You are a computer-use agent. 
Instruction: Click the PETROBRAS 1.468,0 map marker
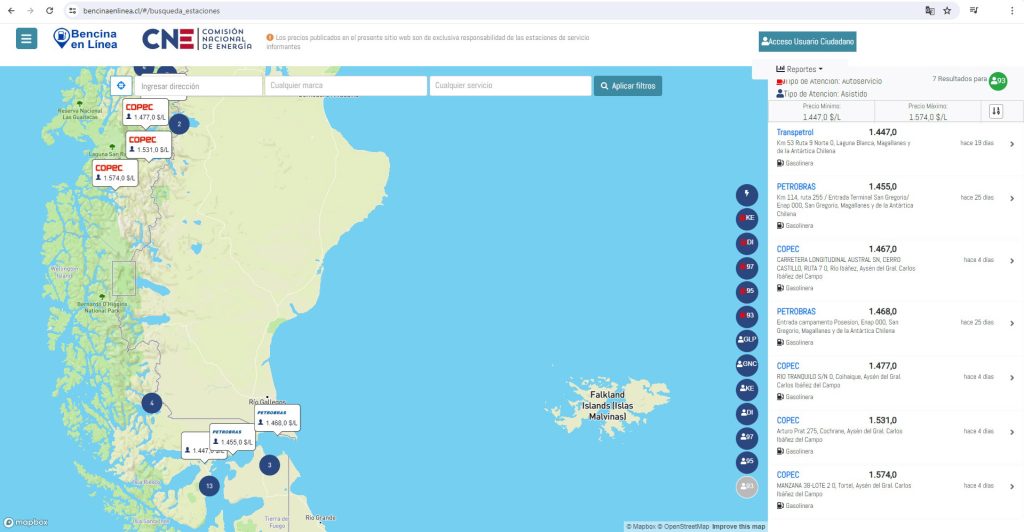(x=276, y=417)
